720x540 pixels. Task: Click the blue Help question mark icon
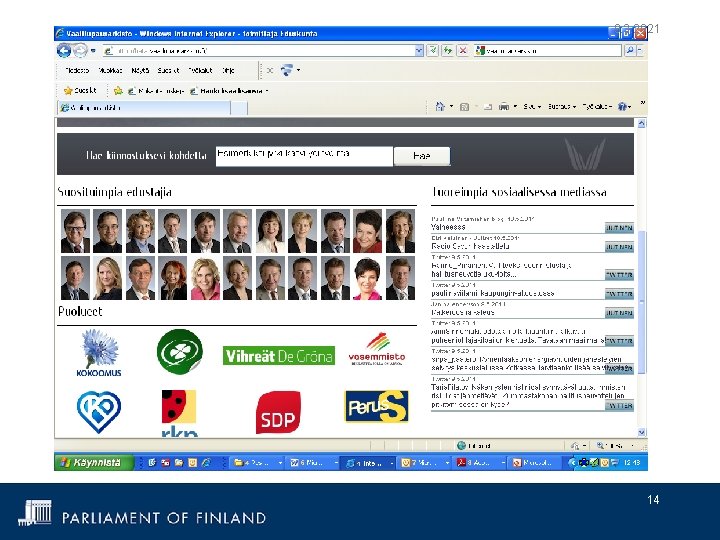point(622,107)
